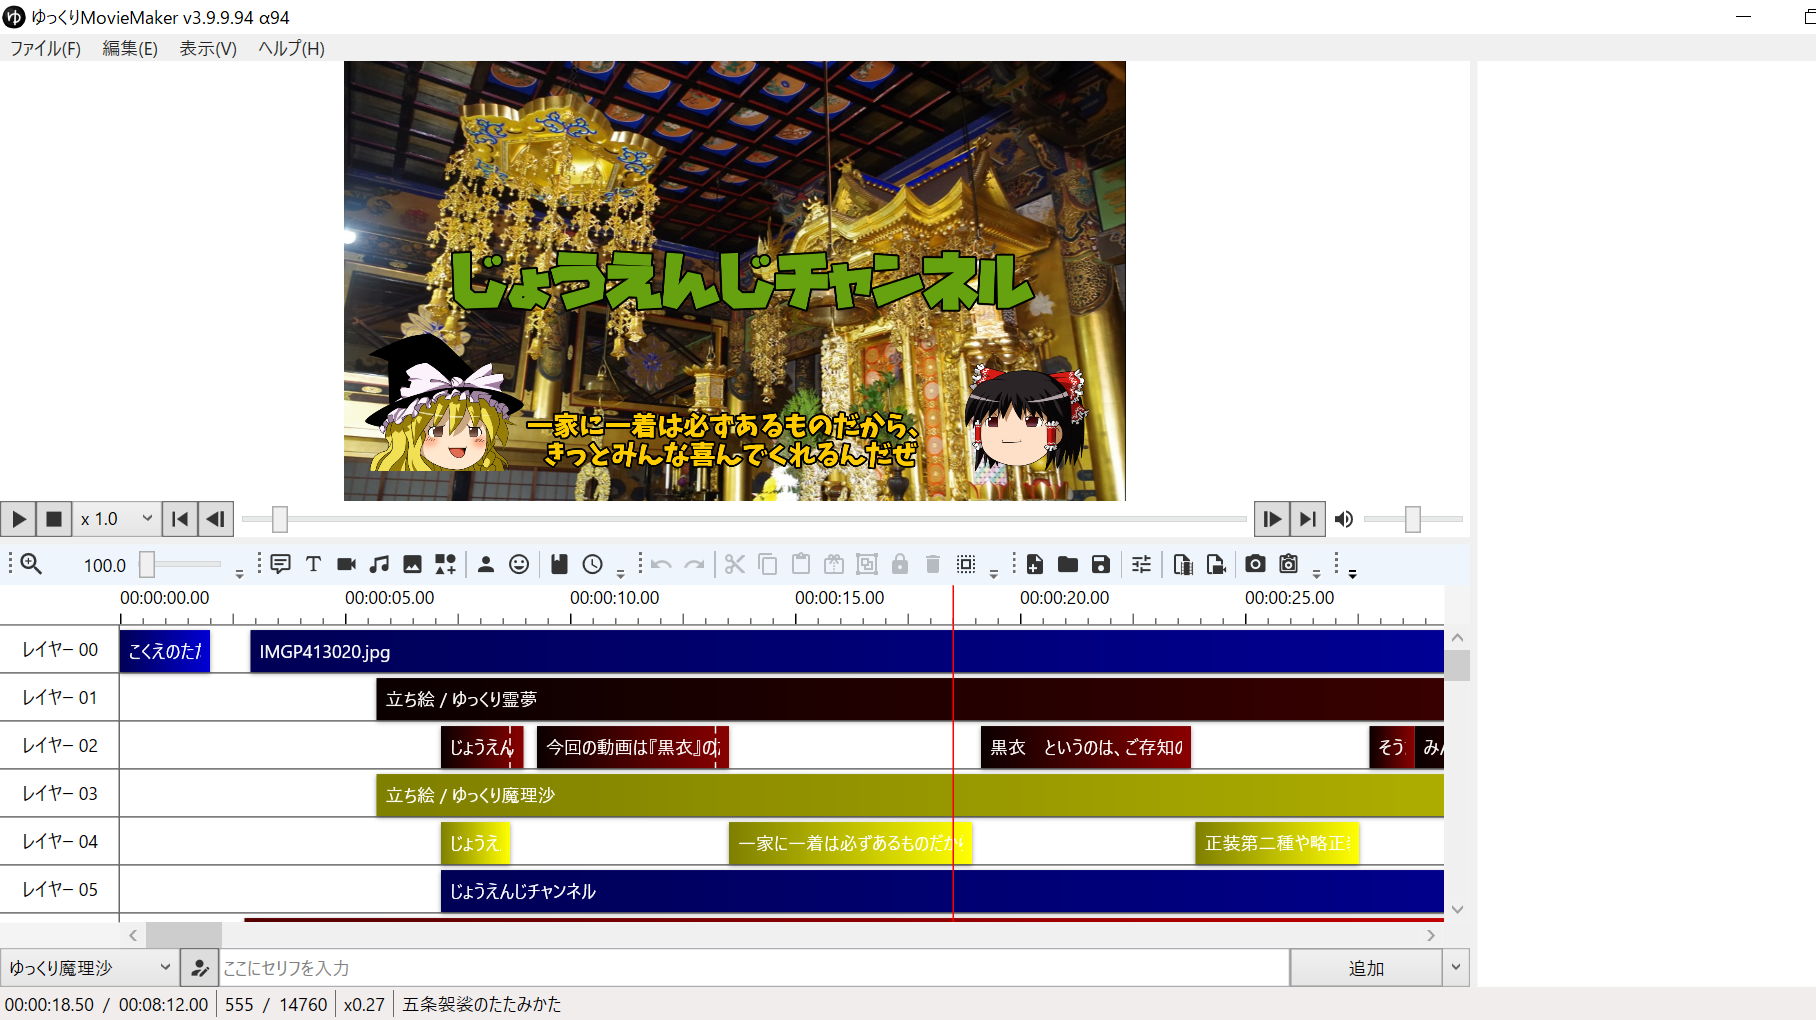Screen dimensions: 1816x1020
Task: Capture a screenshot with camera icon
Action: coord(1256,564)
